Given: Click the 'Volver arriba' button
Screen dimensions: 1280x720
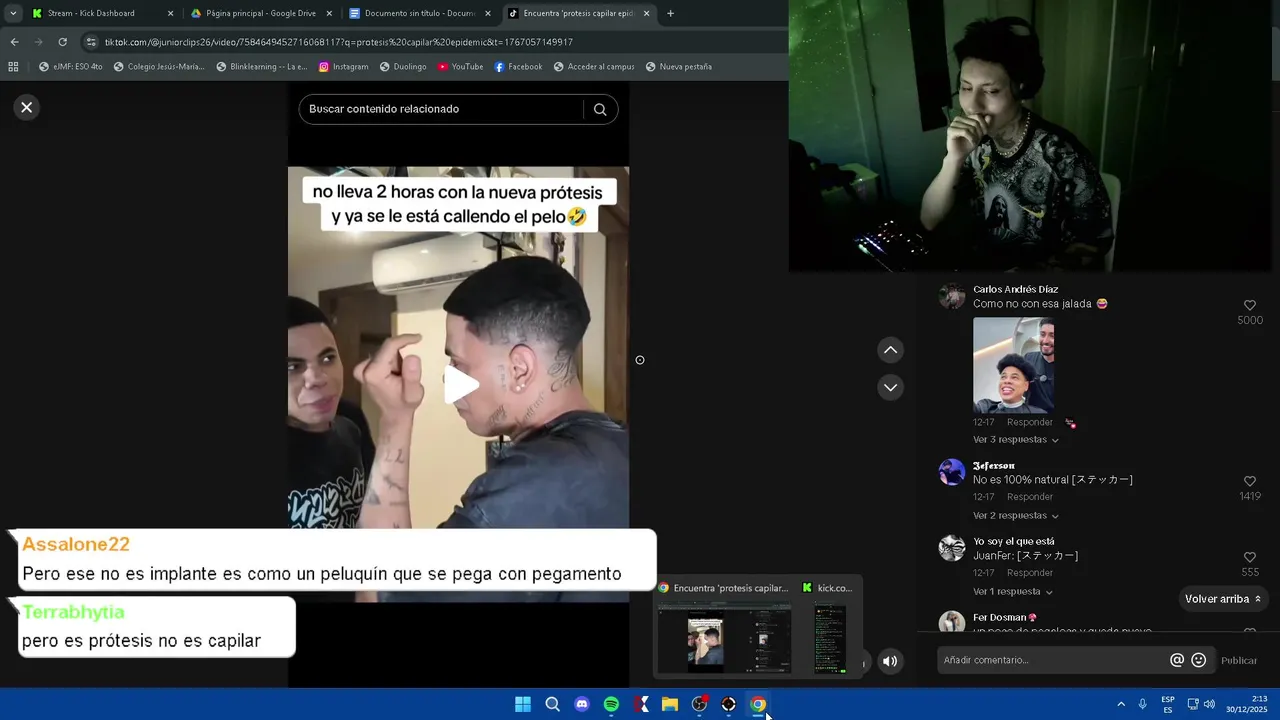Looking at the screenshot, I should (x=1223, y=599).
